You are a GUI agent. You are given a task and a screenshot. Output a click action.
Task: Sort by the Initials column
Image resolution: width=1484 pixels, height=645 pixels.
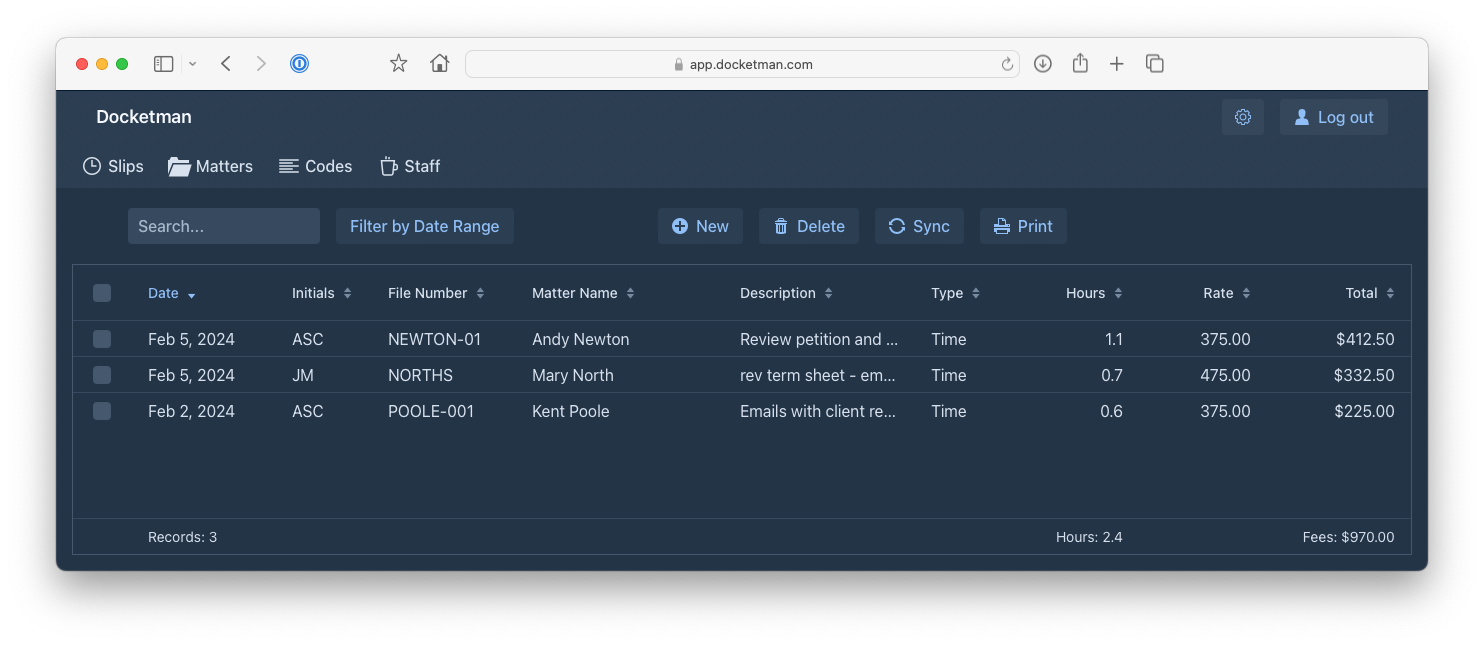(x=322, y=293)
